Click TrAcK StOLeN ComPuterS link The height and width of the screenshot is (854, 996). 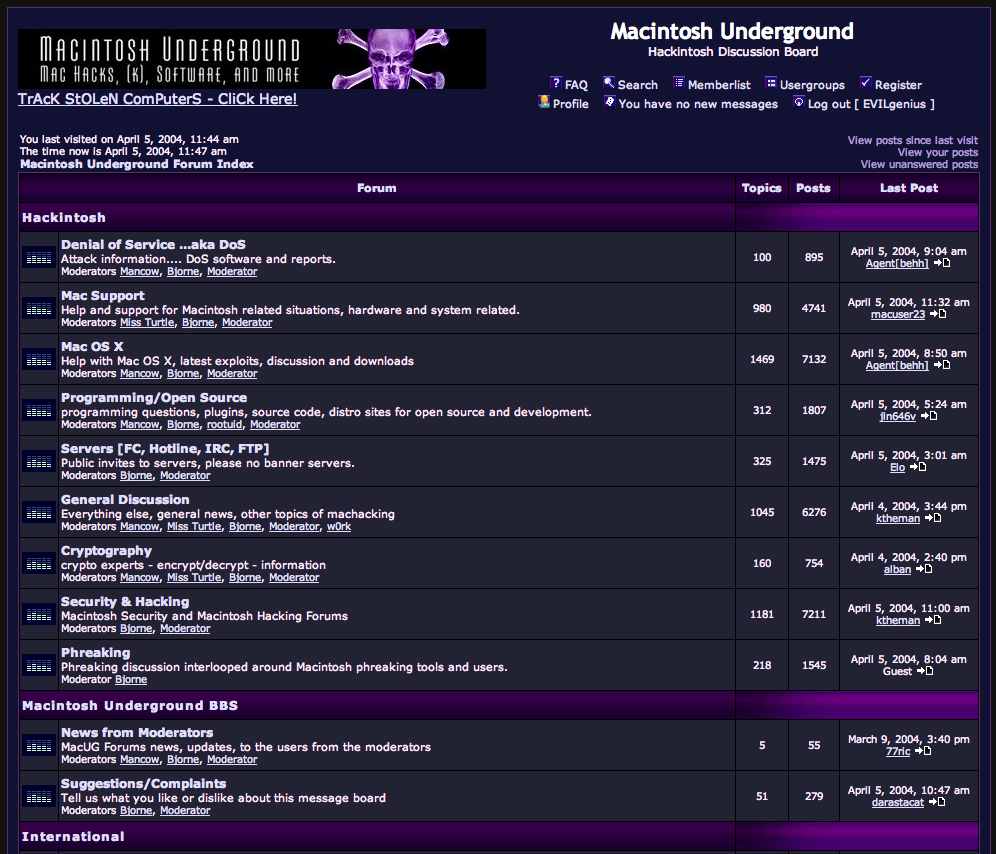click(158, 99)
